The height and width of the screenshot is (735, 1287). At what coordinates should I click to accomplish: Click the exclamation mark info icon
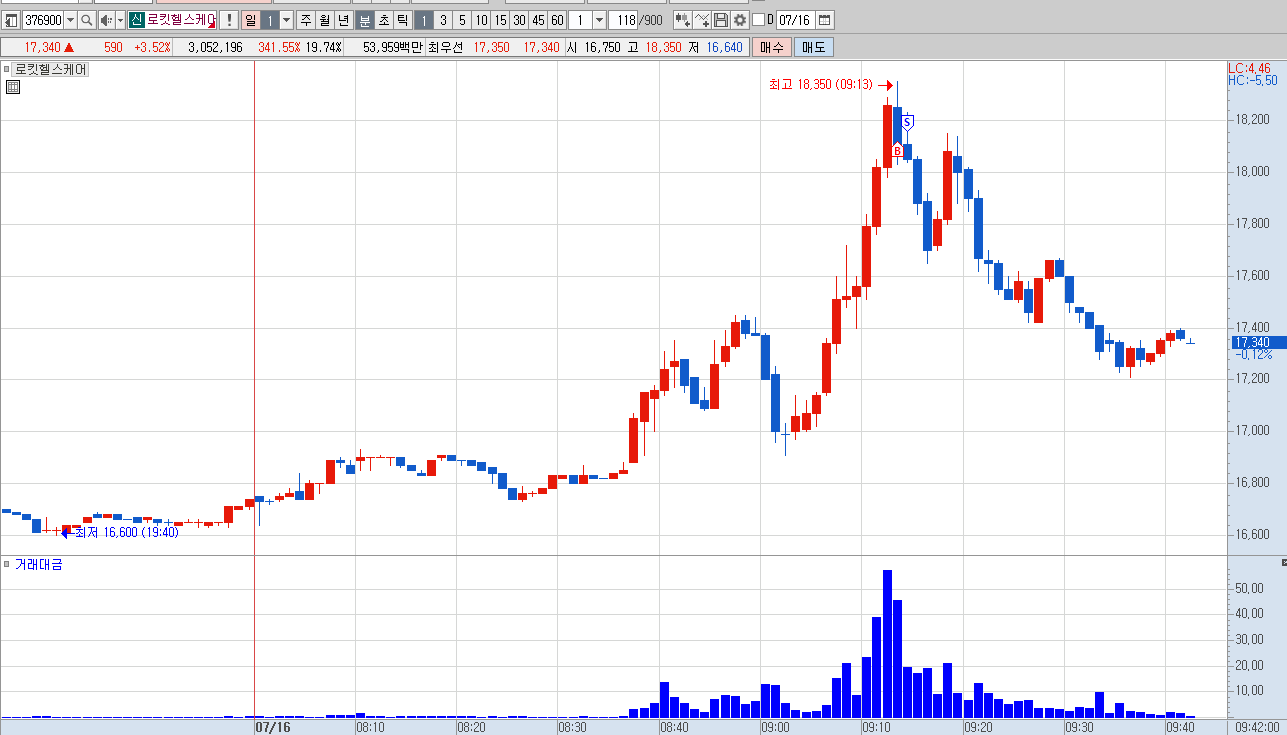(228, 20)
